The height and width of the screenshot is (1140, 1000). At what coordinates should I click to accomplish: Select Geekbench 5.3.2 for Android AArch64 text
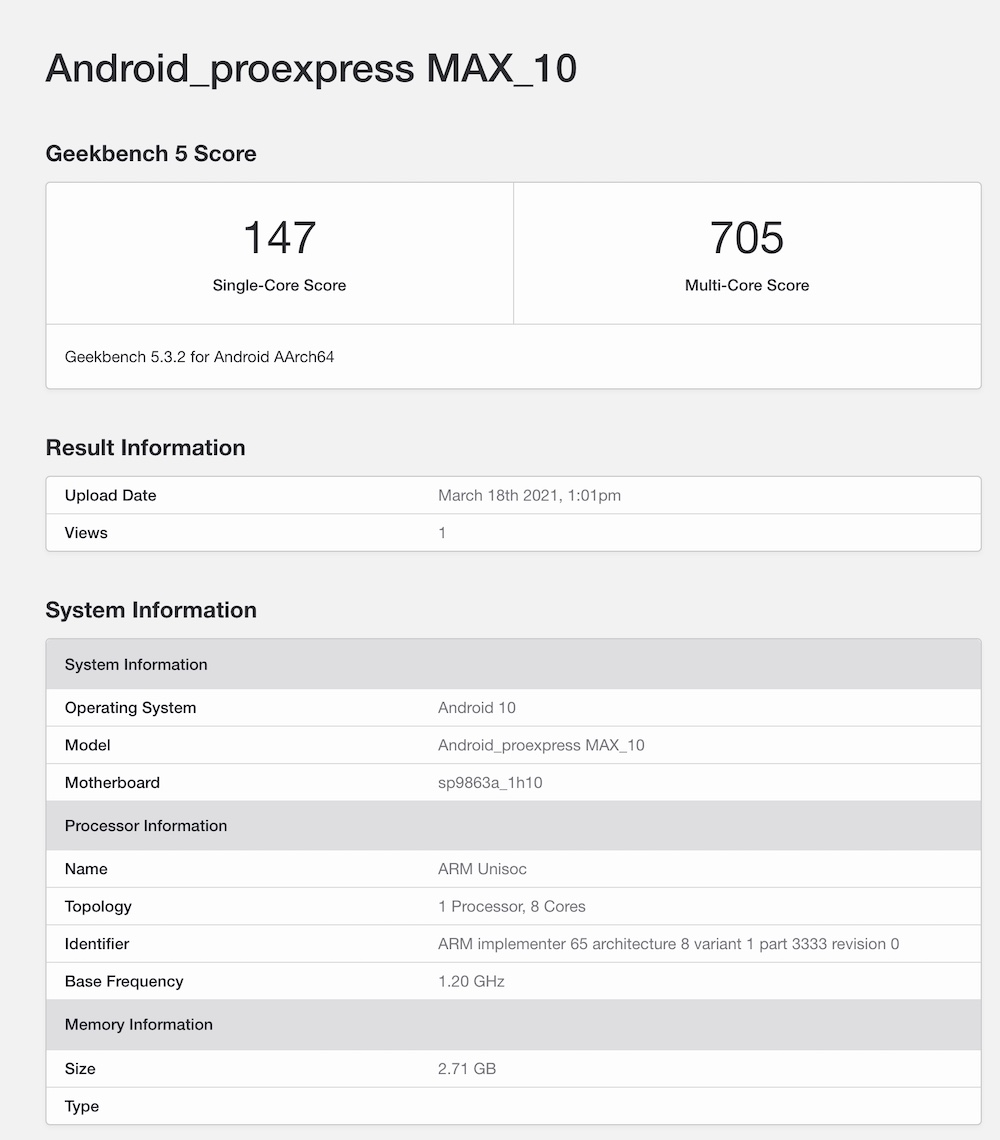coord(199,357)
